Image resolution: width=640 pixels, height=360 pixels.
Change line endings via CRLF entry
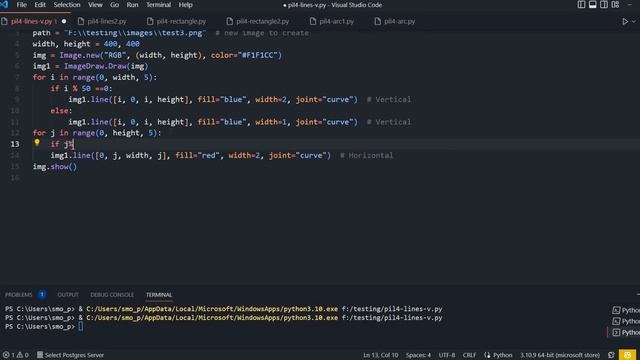[469, 355]
